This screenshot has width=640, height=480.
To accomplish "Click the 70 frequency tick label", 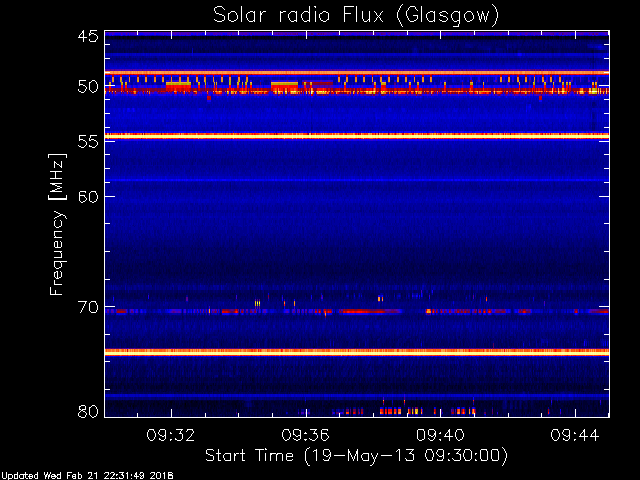I will click(89, 307).
